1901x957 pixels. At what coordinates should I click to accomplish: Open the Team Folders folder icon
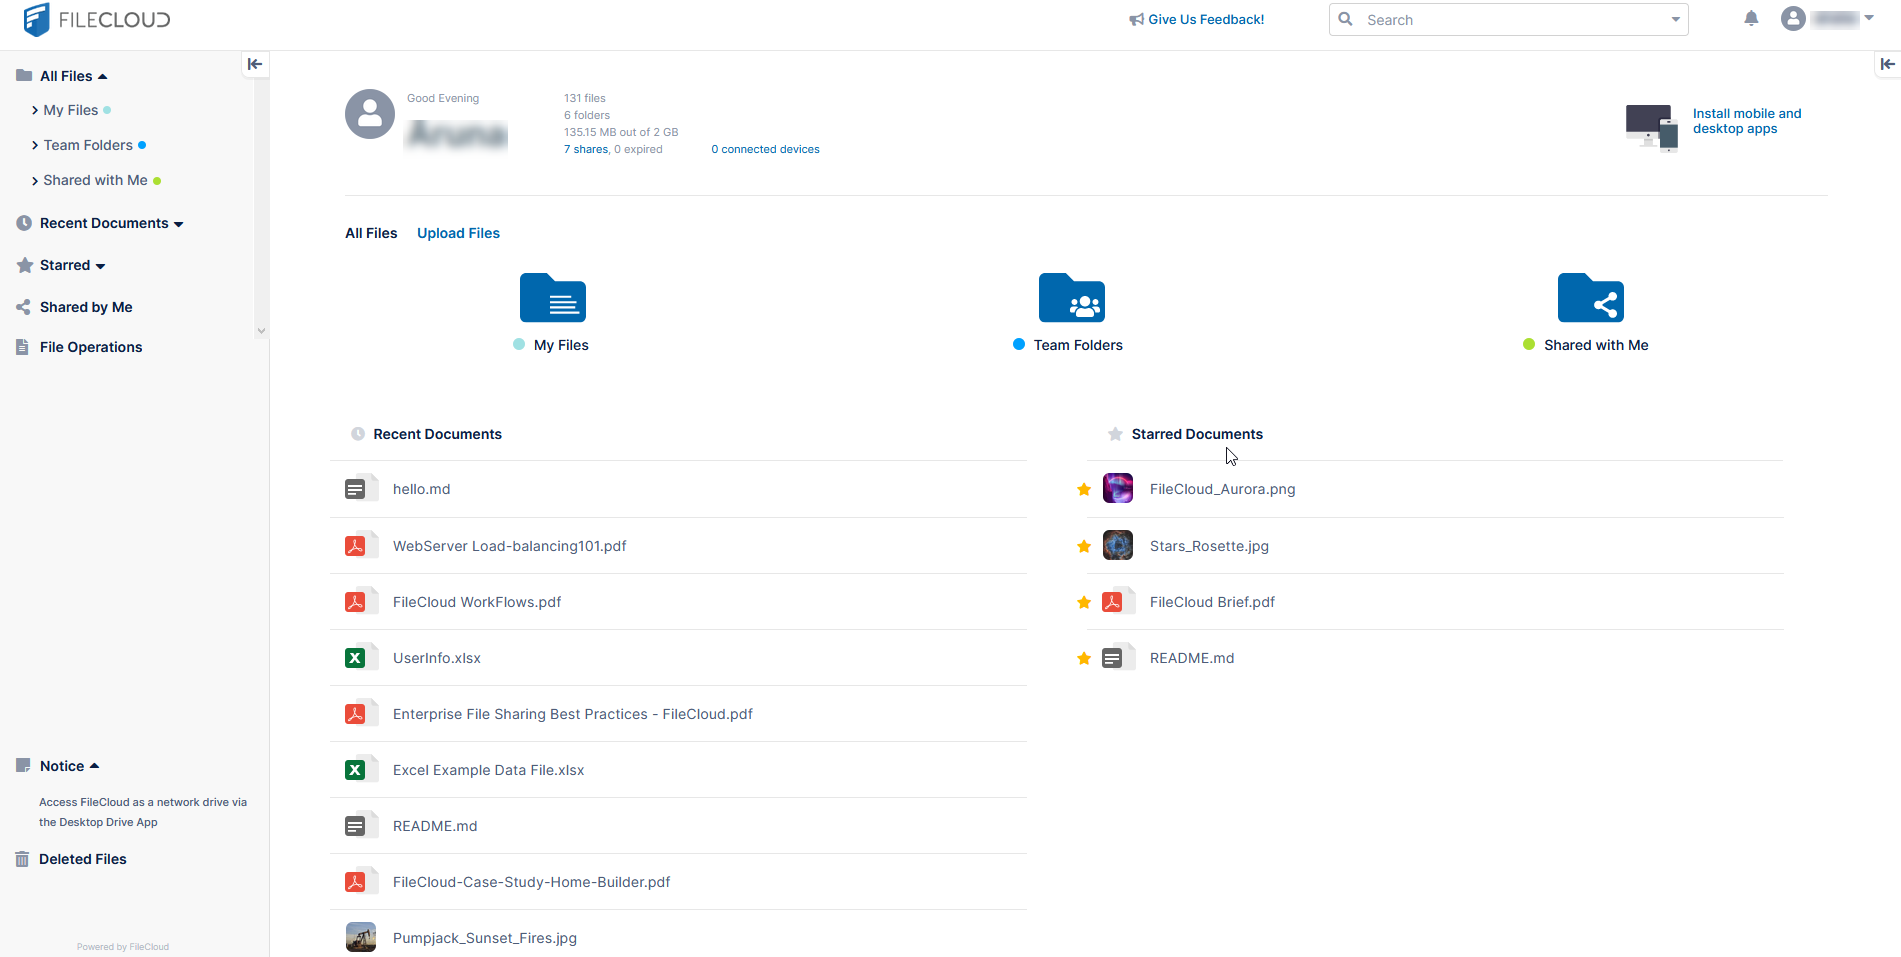pyautogui.click(x=1071, y=297)
